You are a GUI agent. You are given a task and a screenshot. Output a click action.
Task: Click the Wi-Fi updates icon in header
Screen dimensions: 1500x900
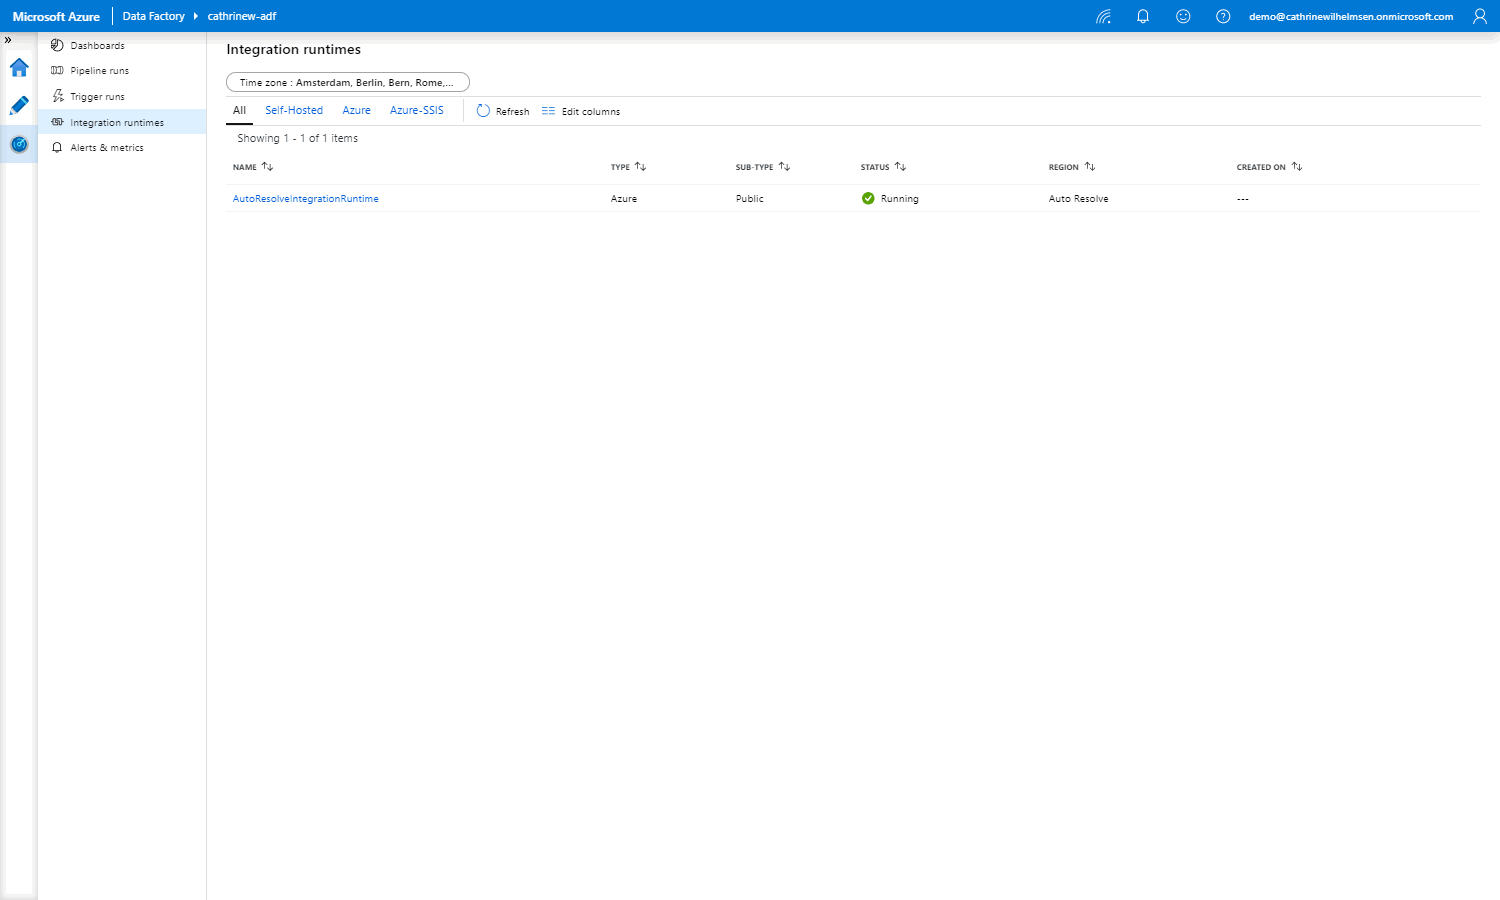[1103, 17]
